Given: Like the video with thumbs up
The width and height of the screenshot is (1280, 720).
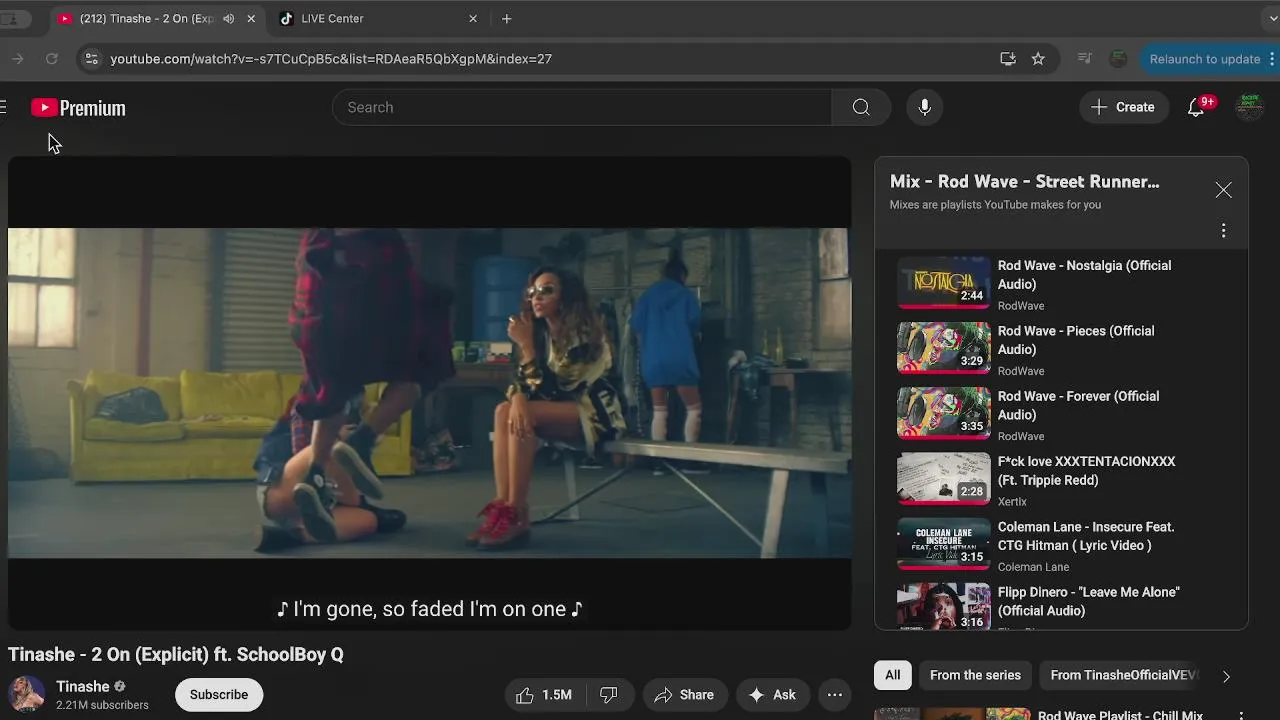Looking at the screenshot, I should point(544,695).
